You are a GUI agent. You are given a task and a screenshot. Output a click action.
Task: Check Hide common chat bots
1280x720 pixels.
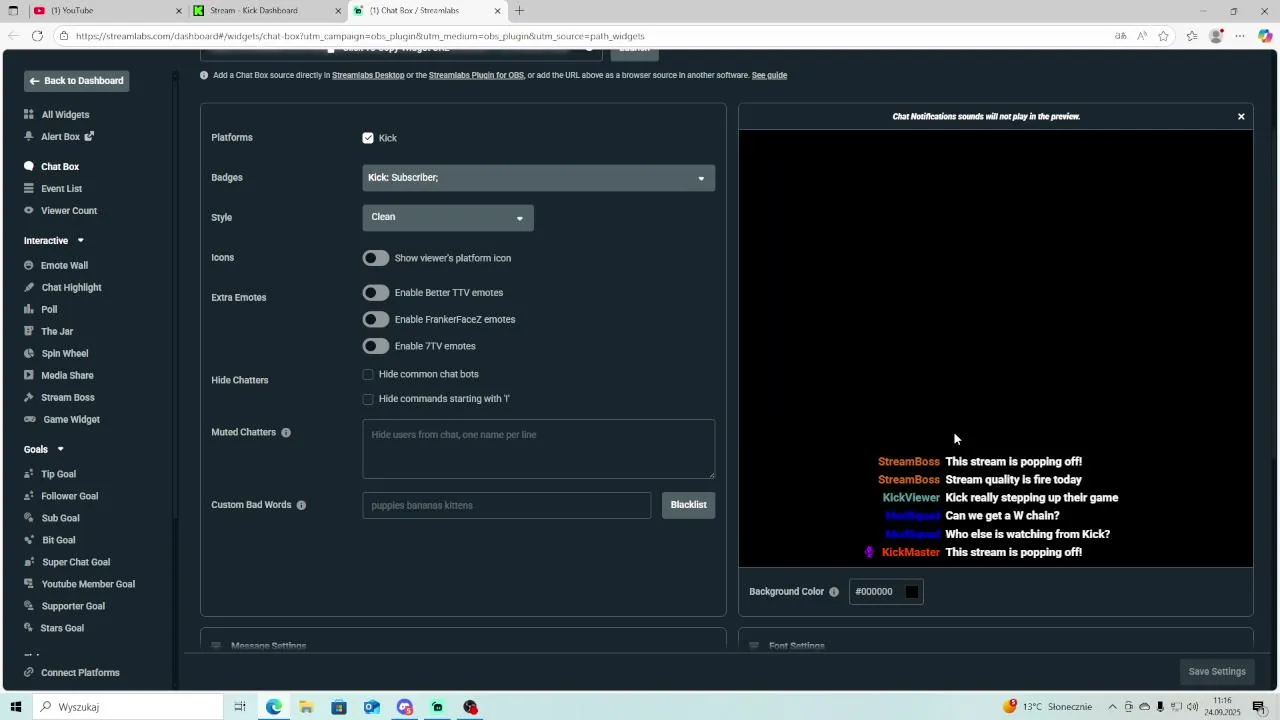(368, 375)
